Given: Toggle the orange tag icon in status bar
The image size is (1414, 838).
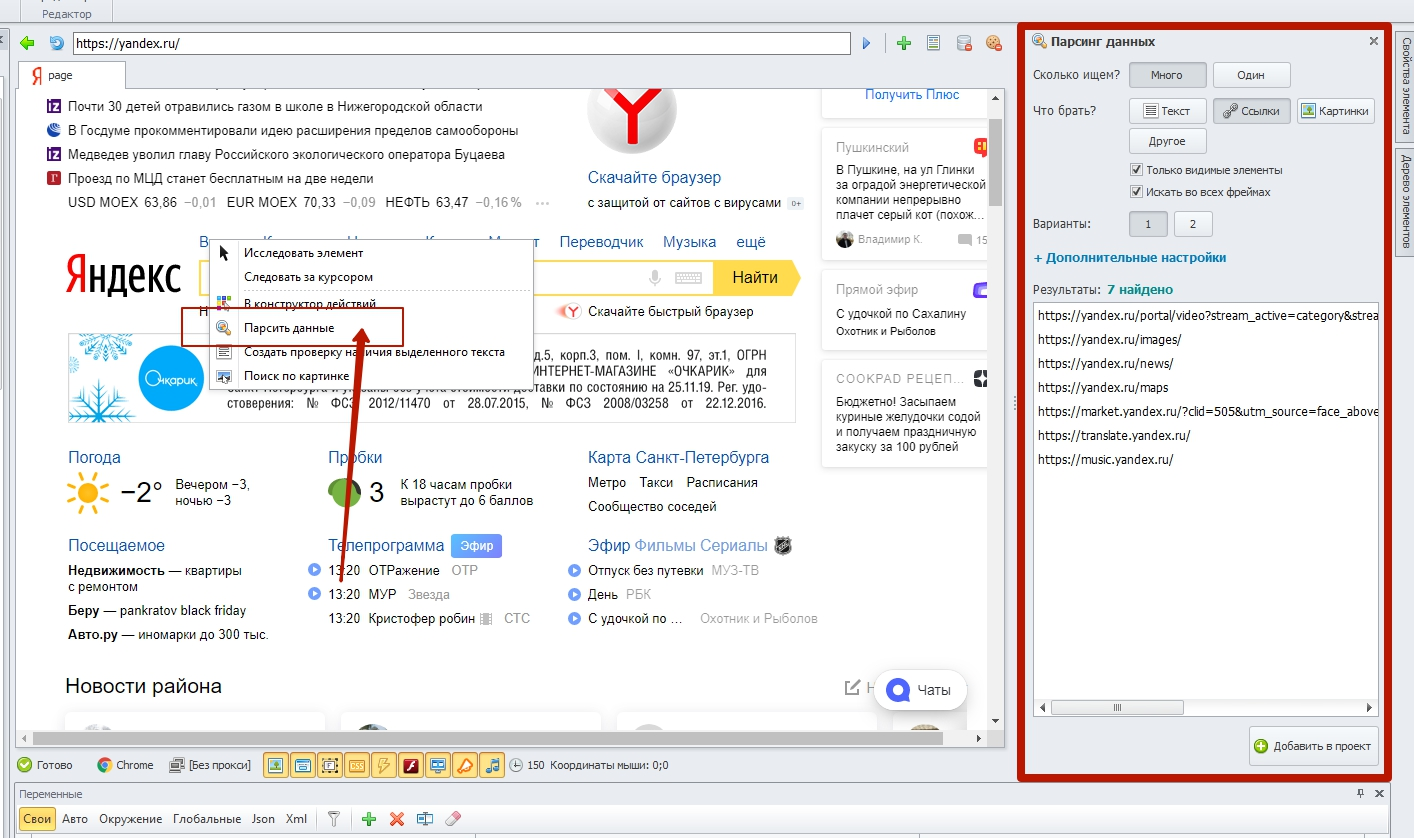Looking at the screenshot, I should pos(464,765).
